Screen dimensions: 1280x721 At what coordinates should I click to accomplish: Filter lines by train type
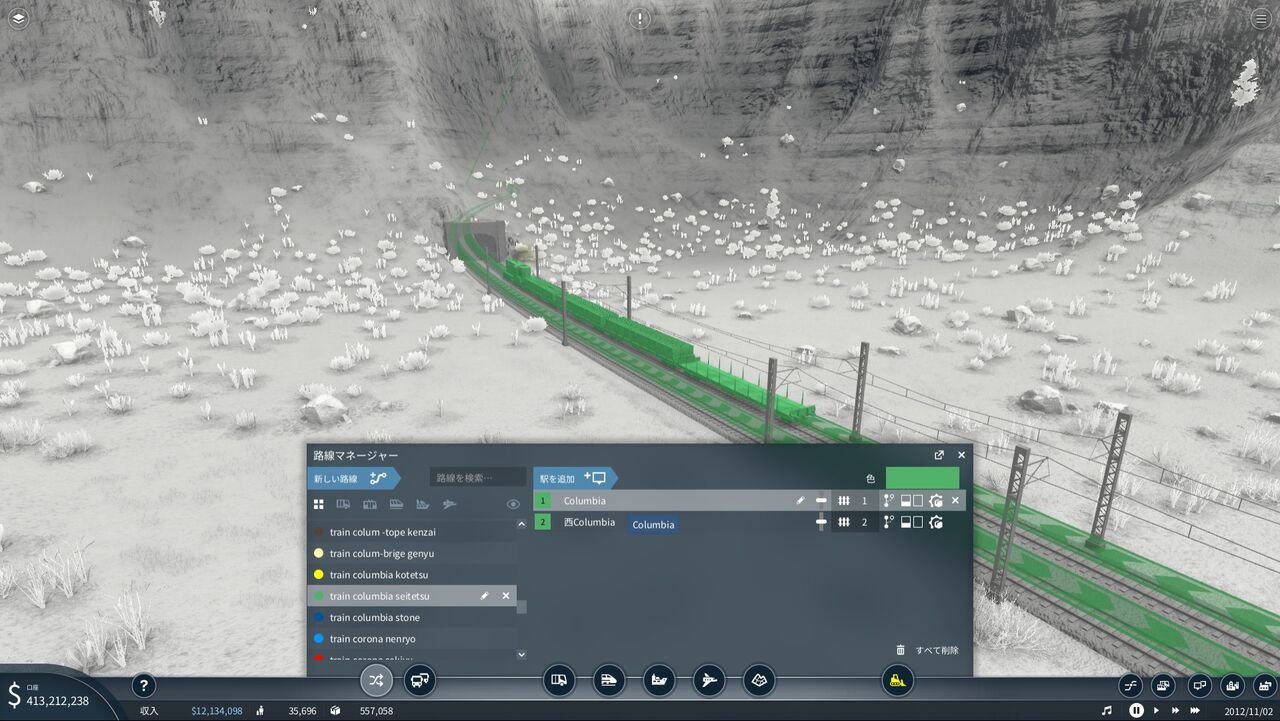(396, 505)
